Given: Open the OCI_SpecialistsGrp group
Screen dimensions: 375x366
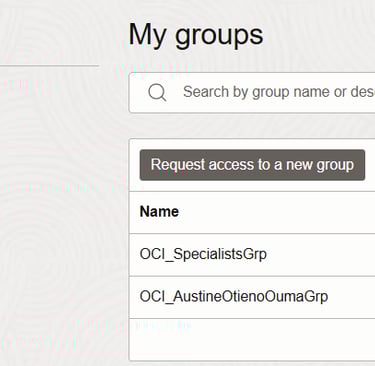Looking at the screenshot, I should pos(203,254).
